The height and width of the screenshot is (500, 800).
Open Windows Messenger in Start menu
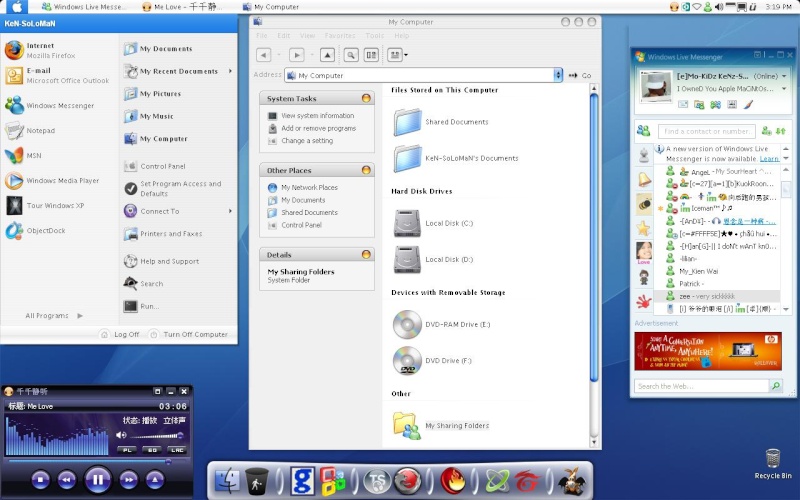click(50, 105)
